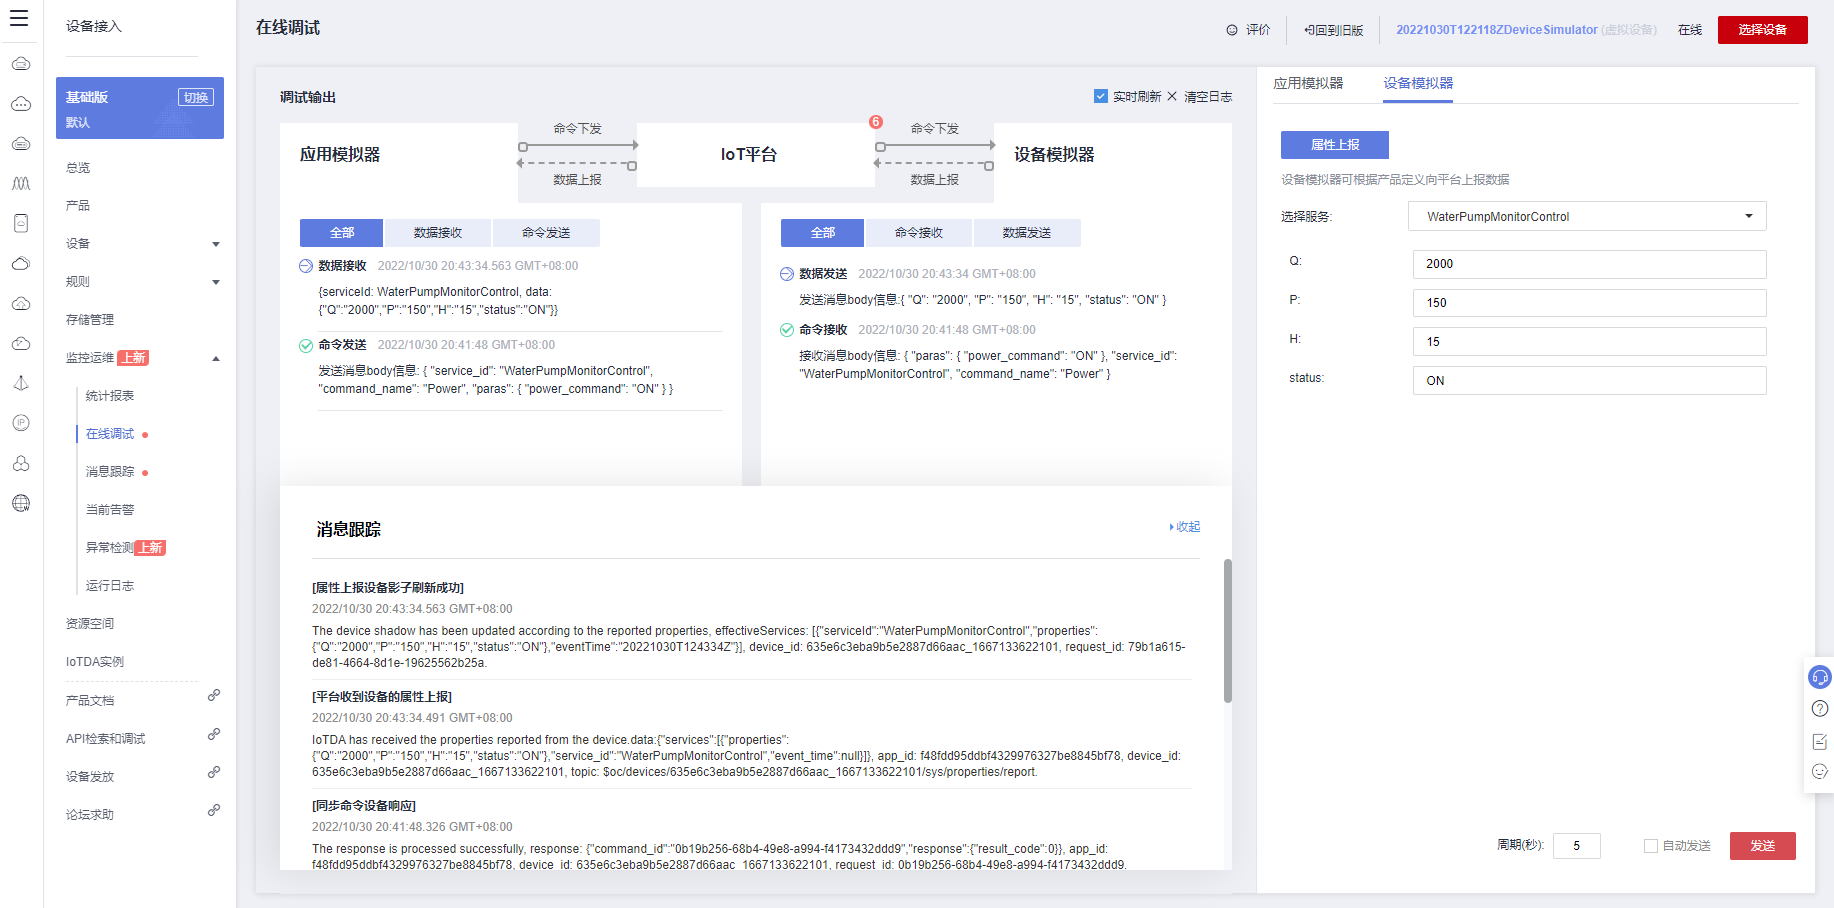The image size is (1834, 908).
Task: Open the link icon beside 论坛求助
Action: (214, 810)
